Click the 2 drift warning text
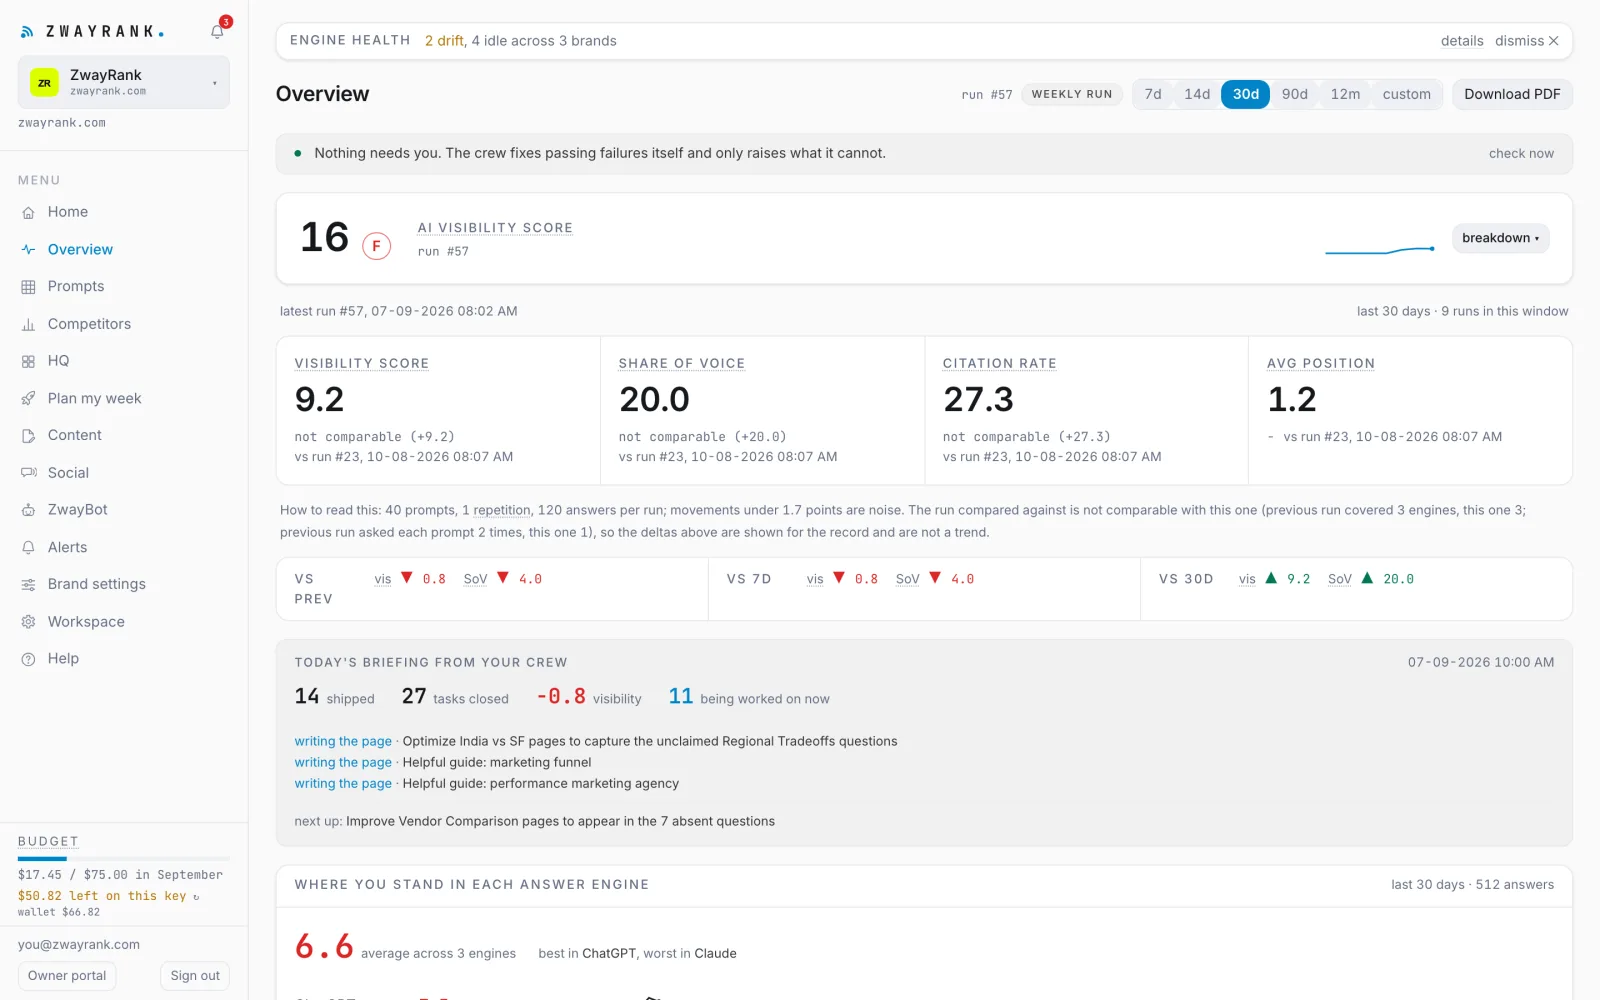This screenshot has width=1600, height=1000. (x=445, y=41)
